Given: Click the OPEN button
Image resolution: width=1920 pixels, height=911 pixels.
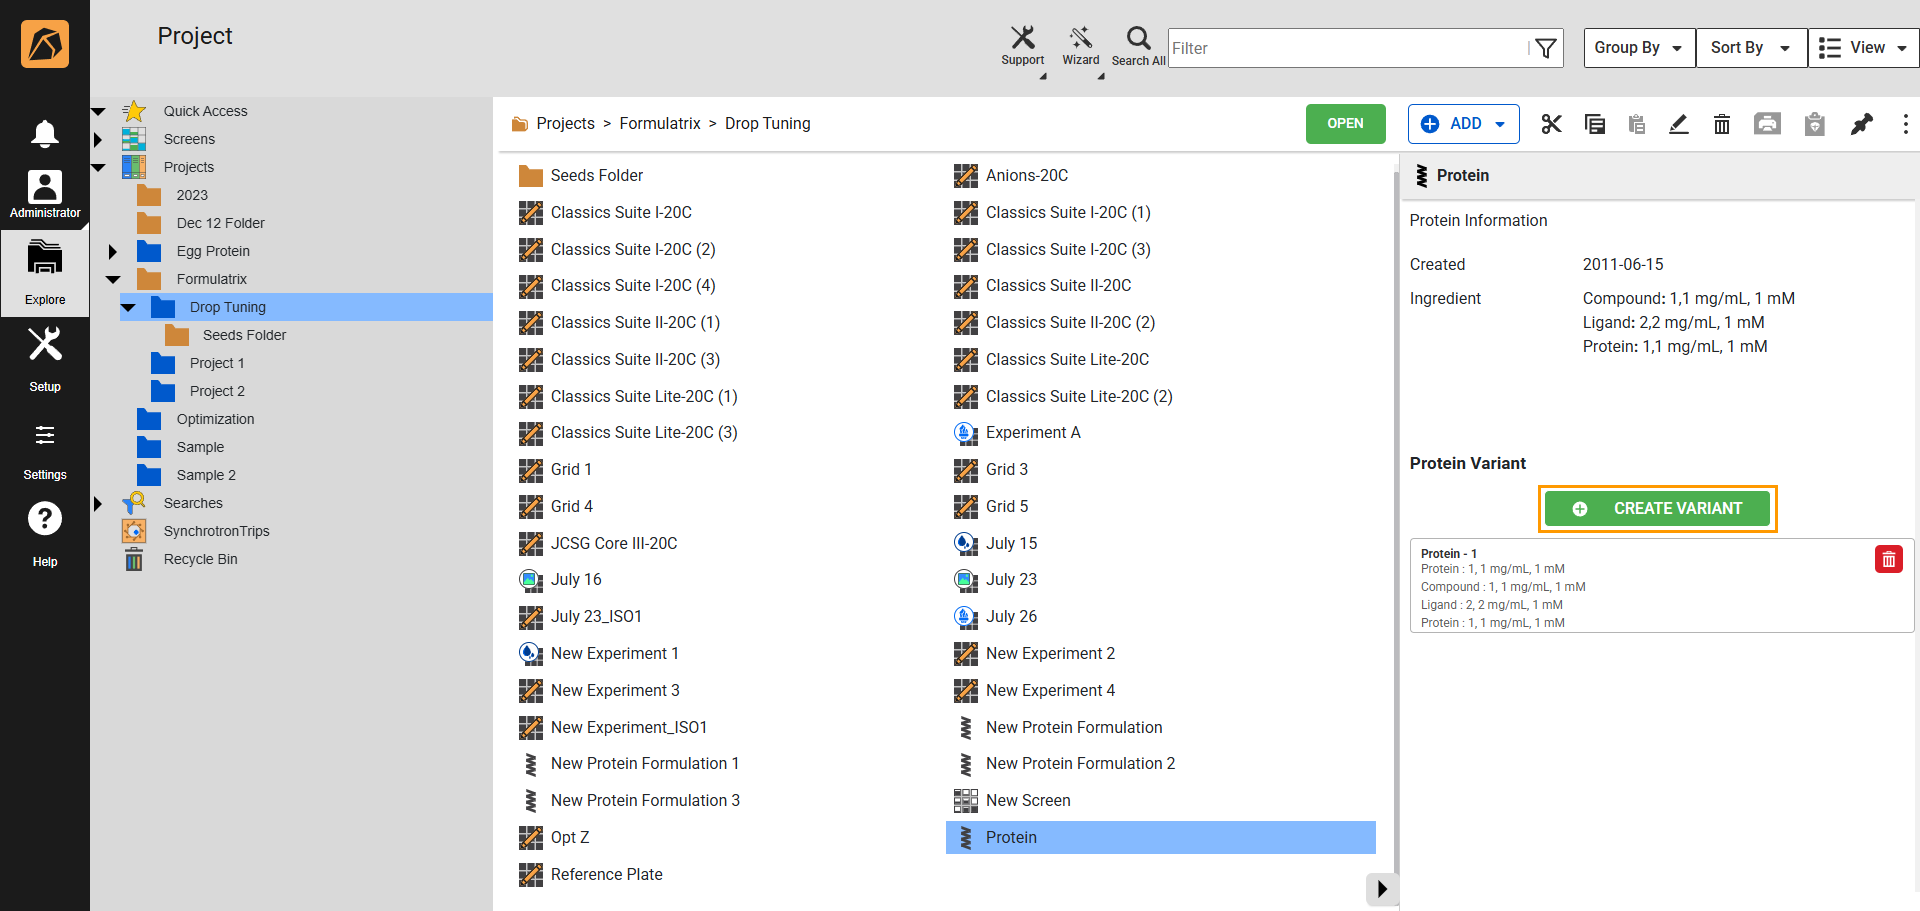Looking at the screenshot, I should click(x=1345, y=124).
